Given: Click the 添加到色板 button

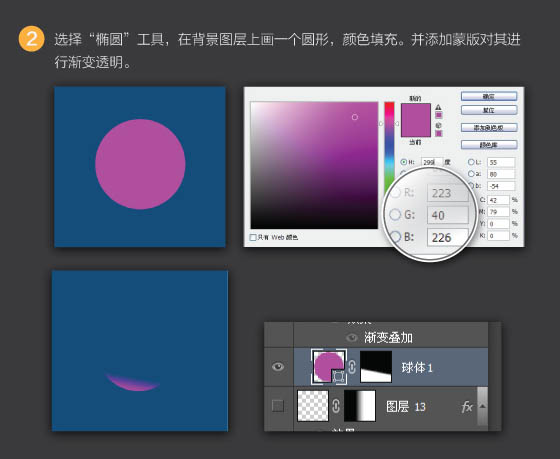Looking at the screenshot, I should pyautogui.click(x=489, y=128).
